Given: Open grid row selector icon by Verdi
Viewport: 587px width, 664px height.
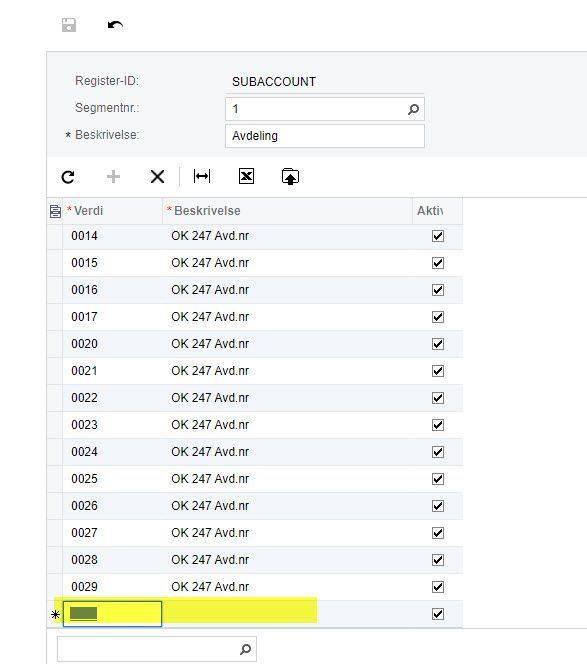Looking at the screenshot, I should [55, 211].
